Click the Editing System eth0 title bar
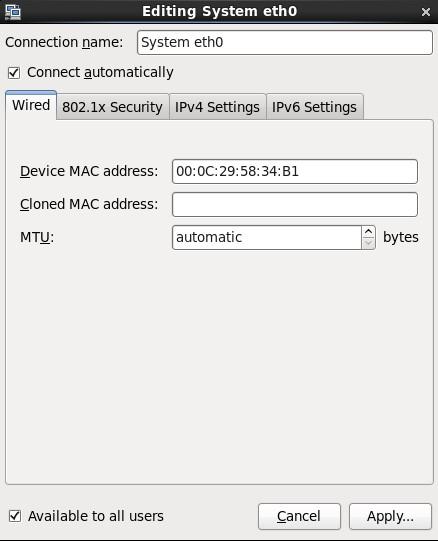The image size is (438, 541). 220,11
